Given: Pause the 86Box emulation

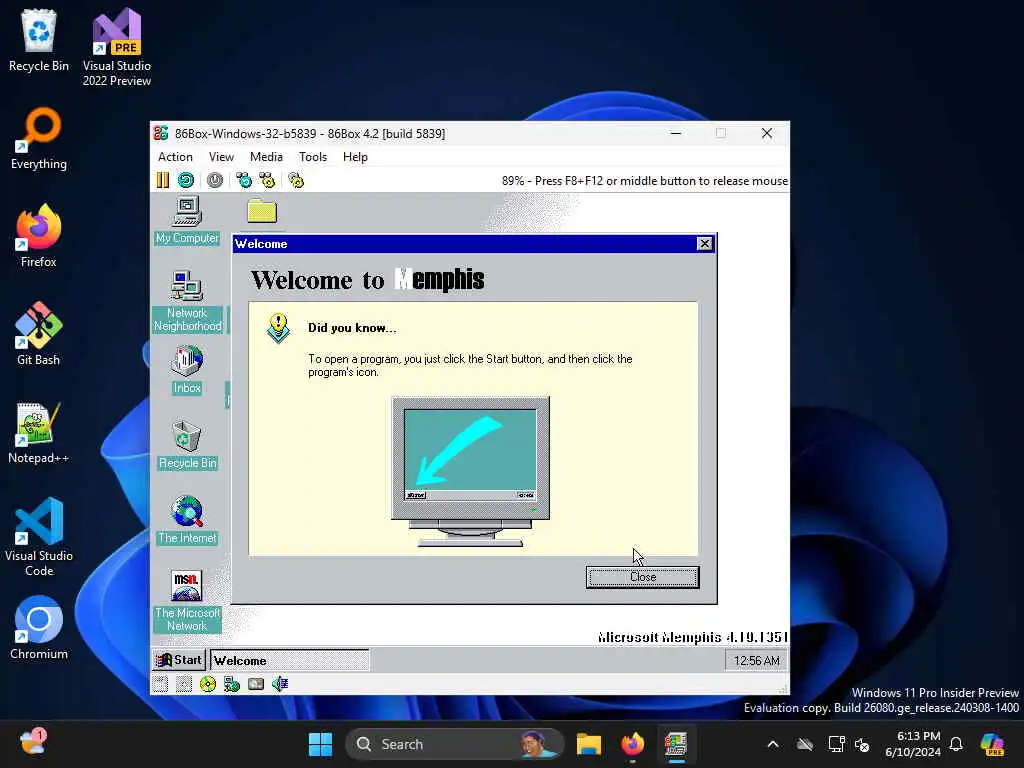Looking at the screenshot, I should (x=163, y=180).
